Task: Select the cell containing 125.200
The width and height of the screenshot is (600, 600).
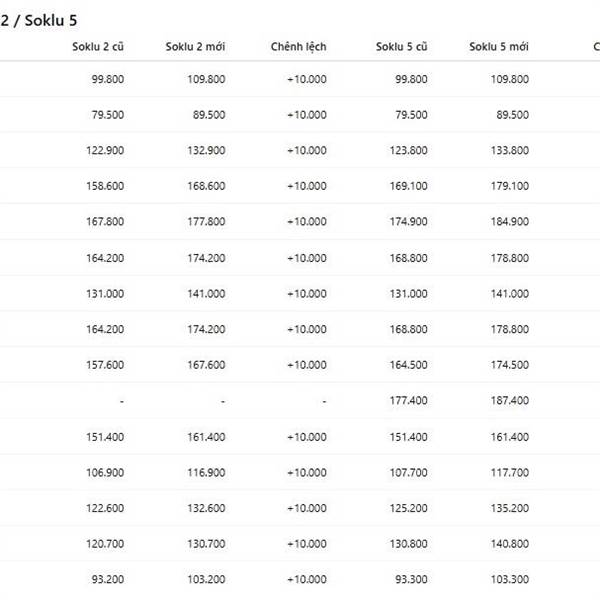Action: coord(410,508)
